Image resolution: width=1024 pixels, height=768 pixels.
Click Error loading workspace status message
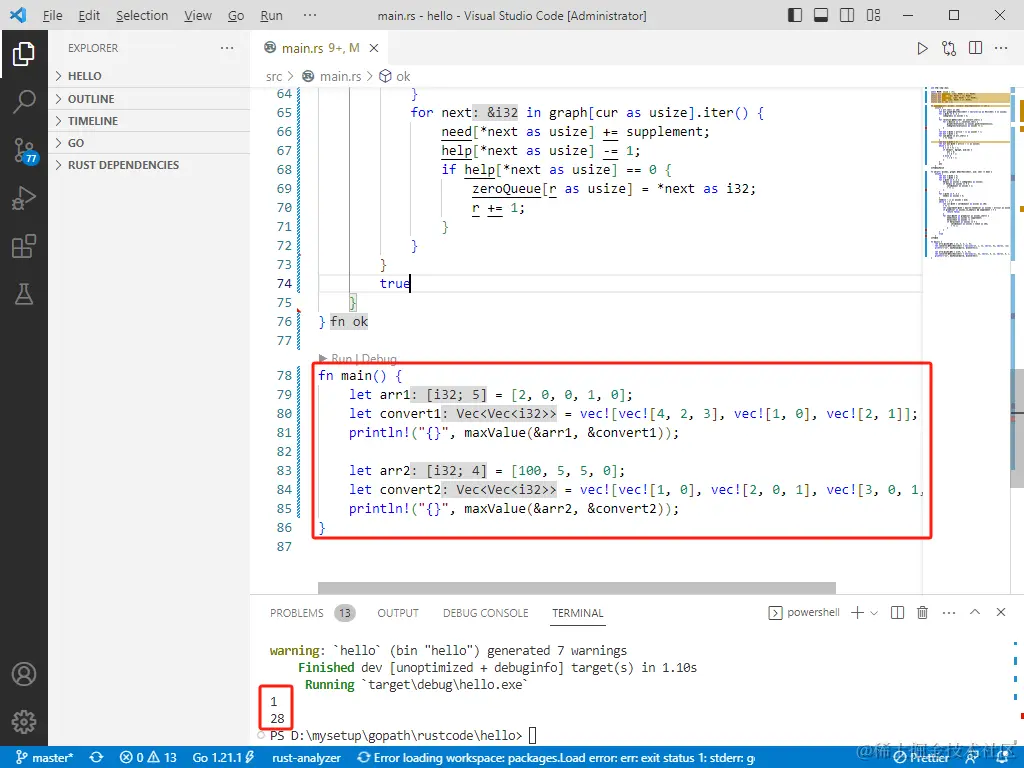click(x=556, y=758)
